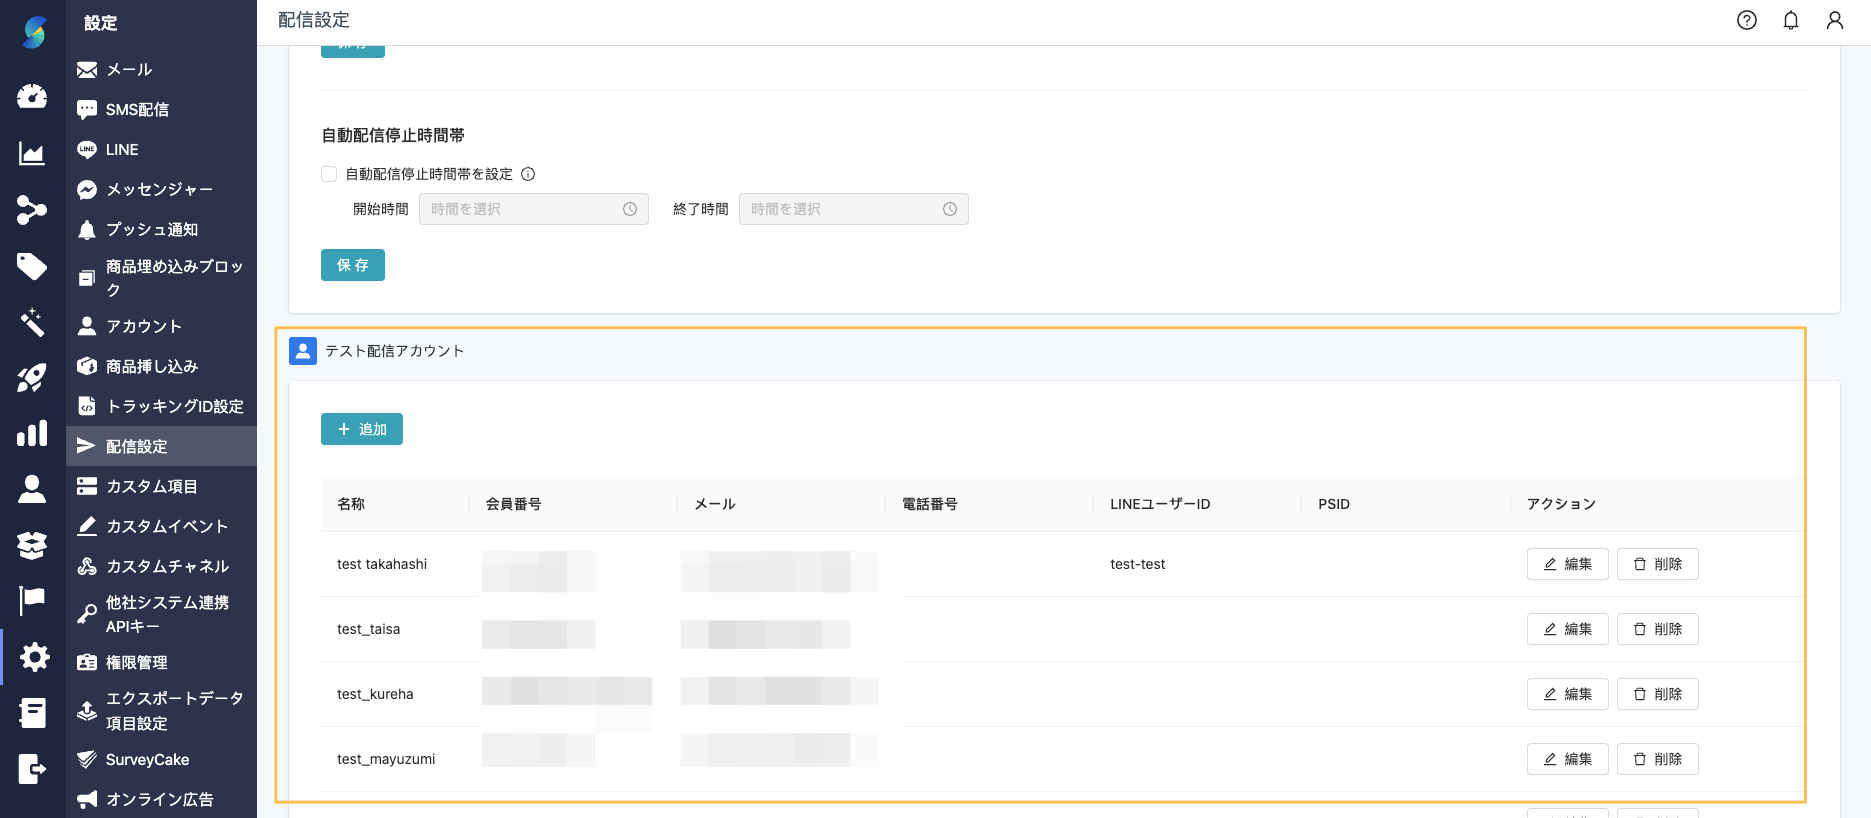This screenshot has height=818, width=1871.
Task: Click the dashboard gauge icon in left rail
Action: [x=32, y=96]
